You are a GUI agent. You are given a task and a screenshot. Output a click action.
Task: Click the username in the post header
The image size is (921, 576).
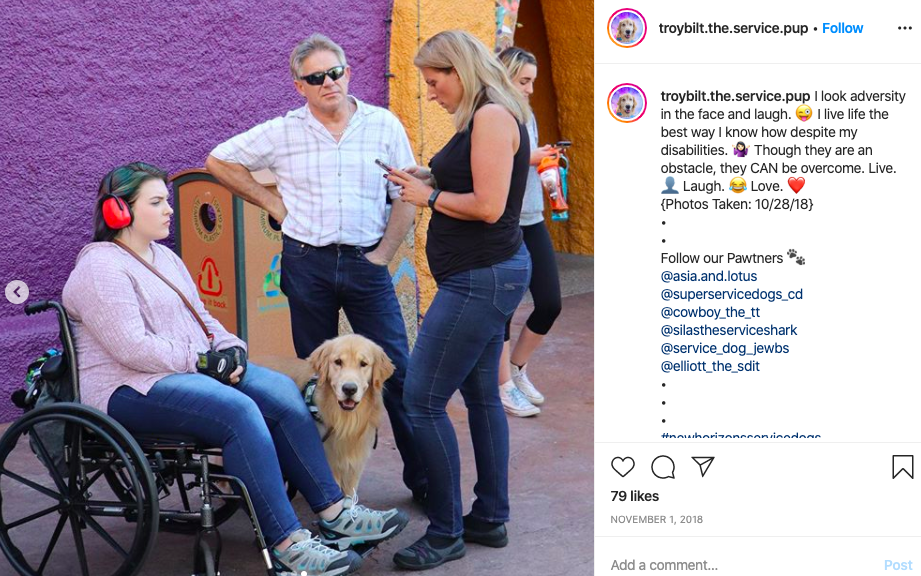coord(733,28)
